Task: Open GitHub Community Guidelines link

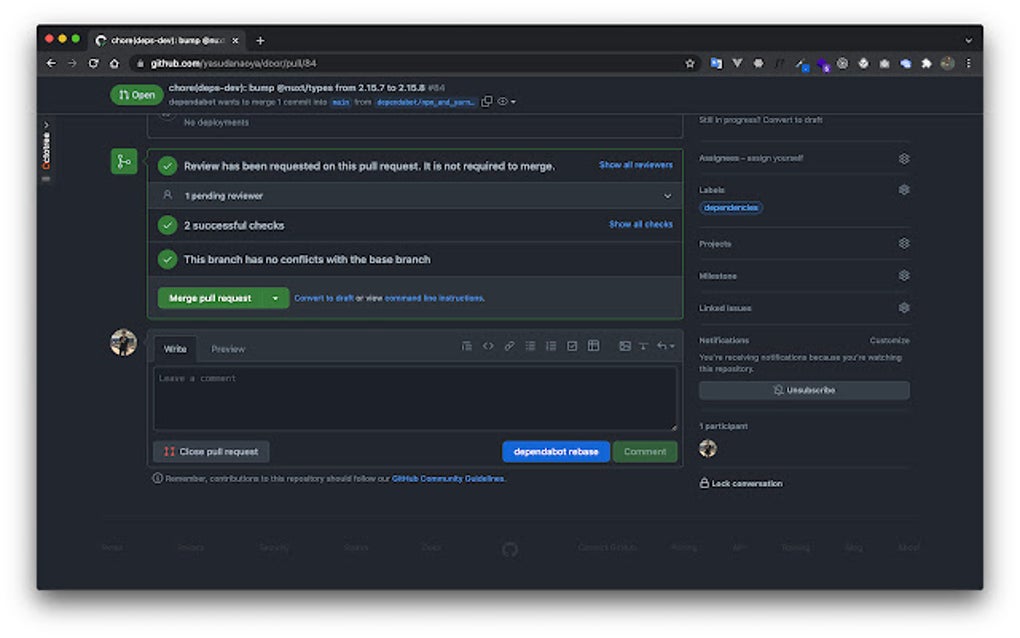Action: point(448,479)
